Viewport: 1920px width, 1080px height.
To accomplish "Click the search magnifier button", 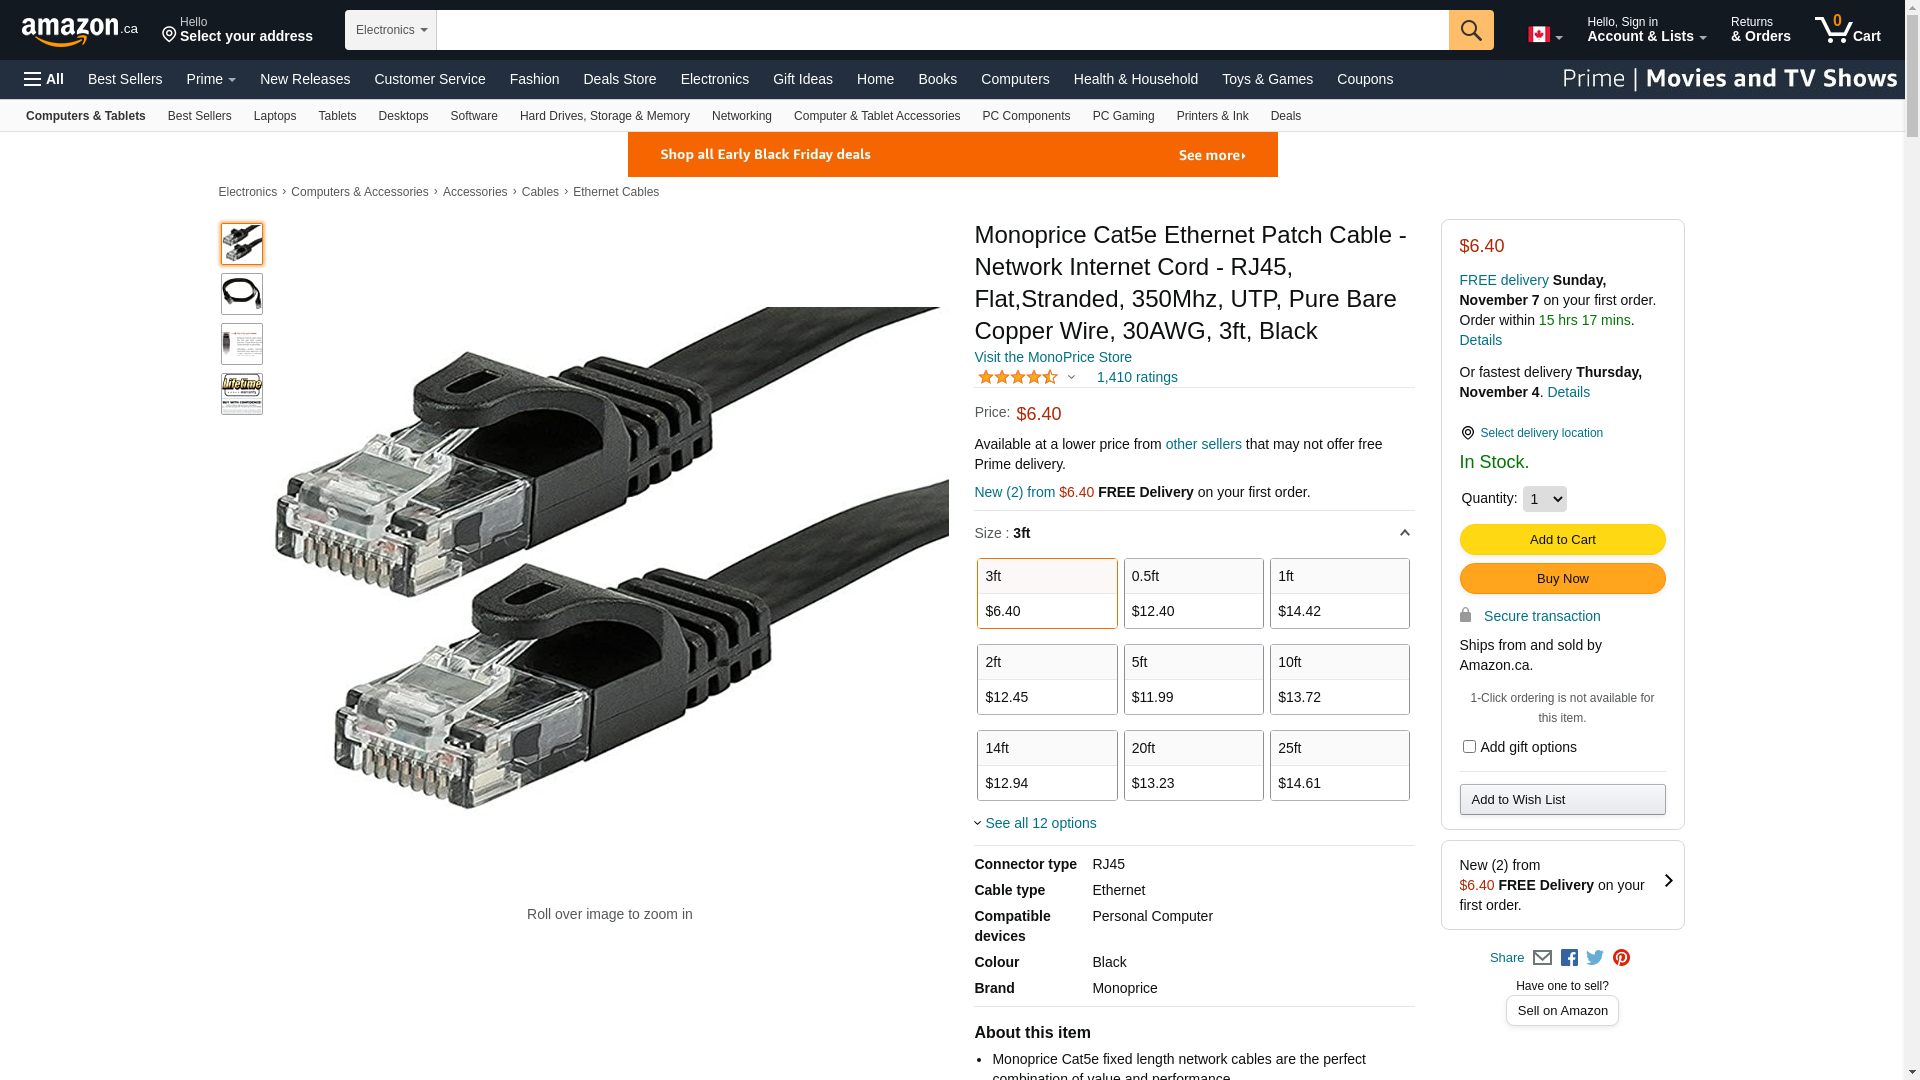I will point(1470,30).
